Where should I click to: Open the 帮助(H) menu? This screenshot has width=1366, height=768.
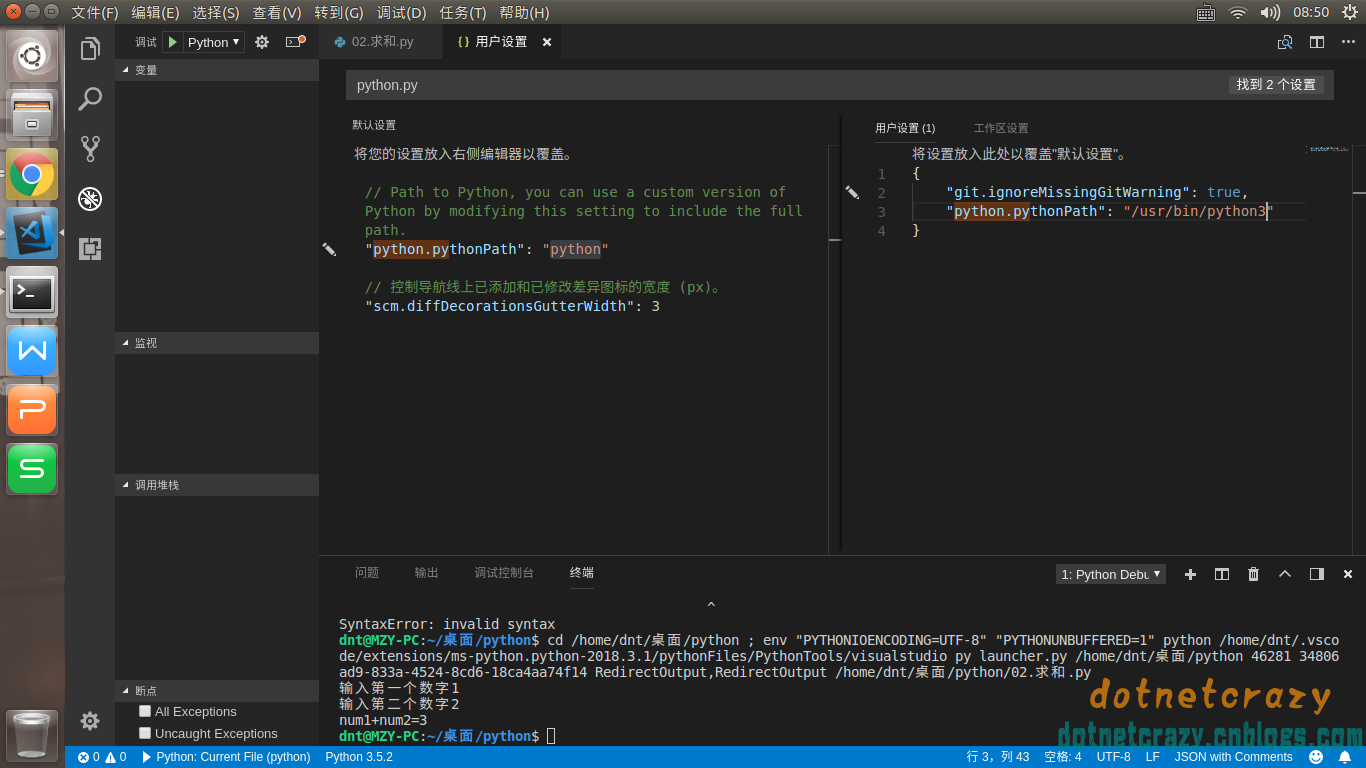click(524, 13)
